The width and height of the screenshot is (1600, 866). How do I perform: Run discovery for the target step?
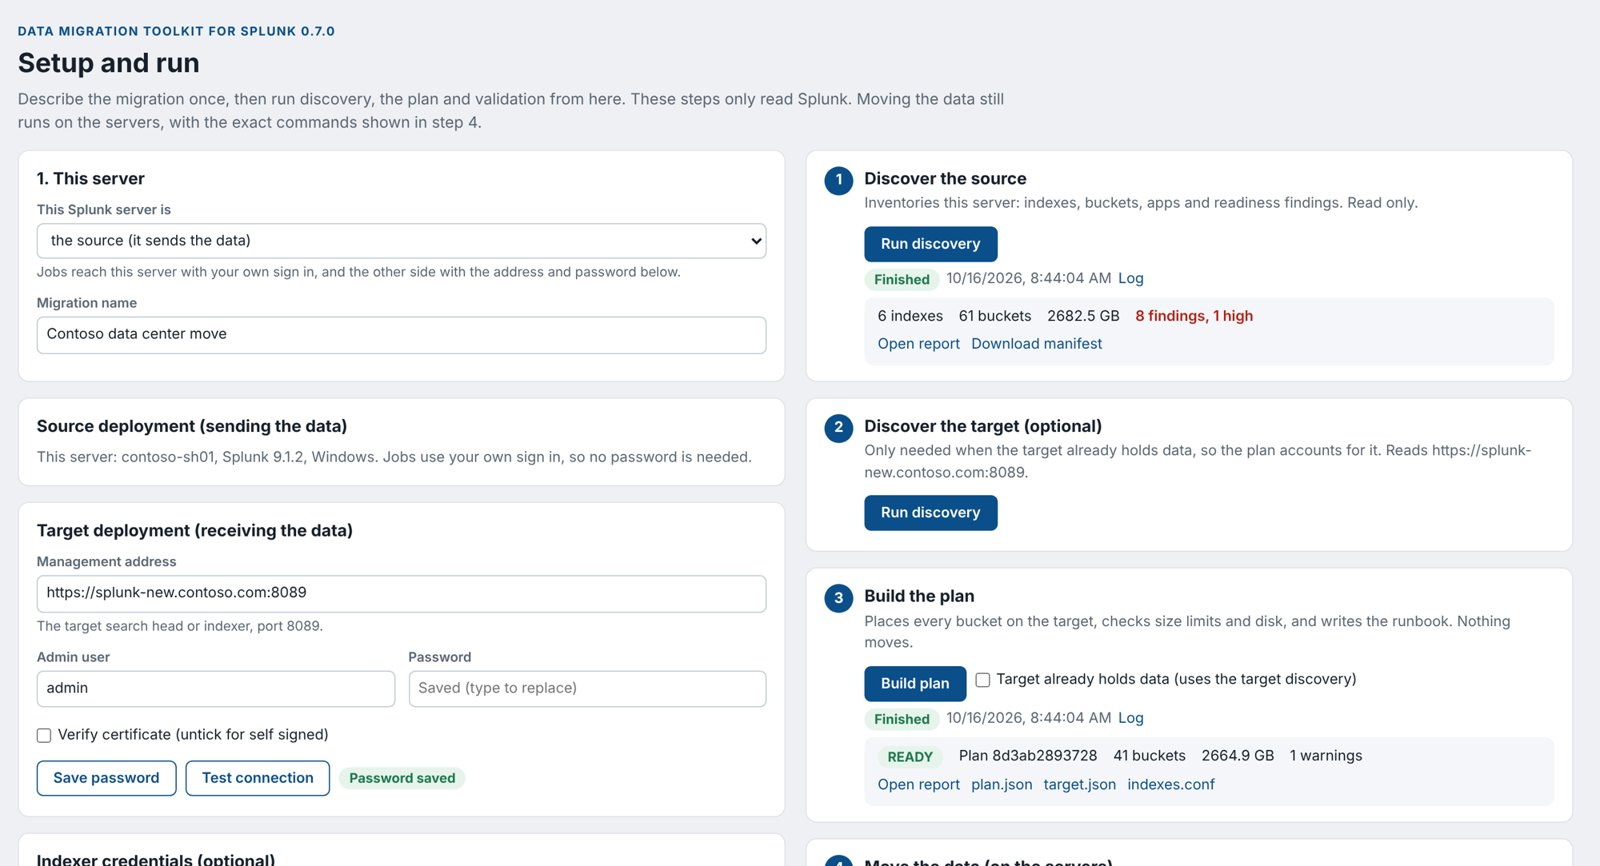(930, 513)
